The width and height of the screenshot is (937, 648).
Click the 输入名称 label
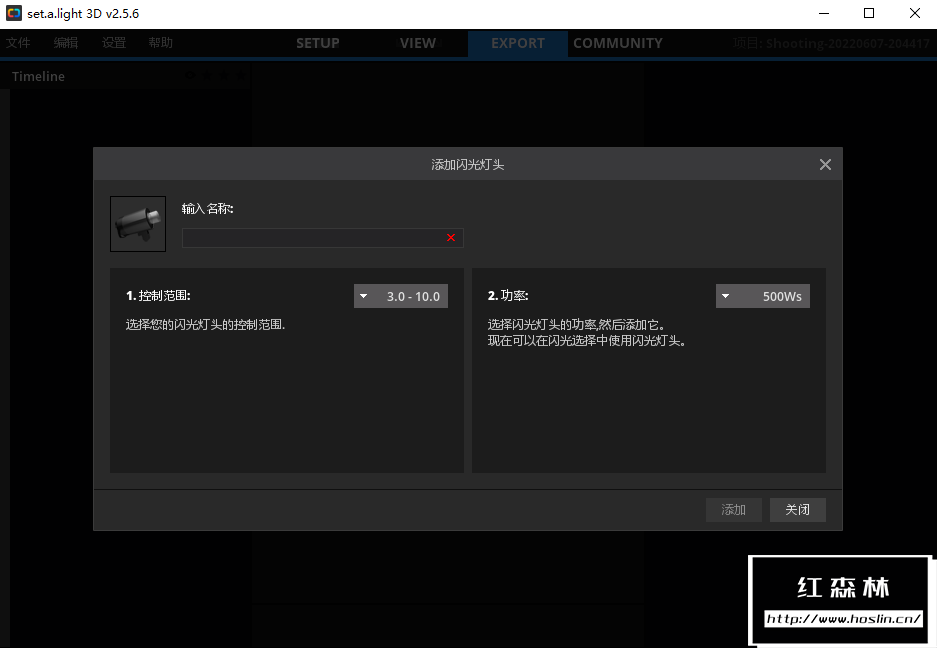[207, 209]
